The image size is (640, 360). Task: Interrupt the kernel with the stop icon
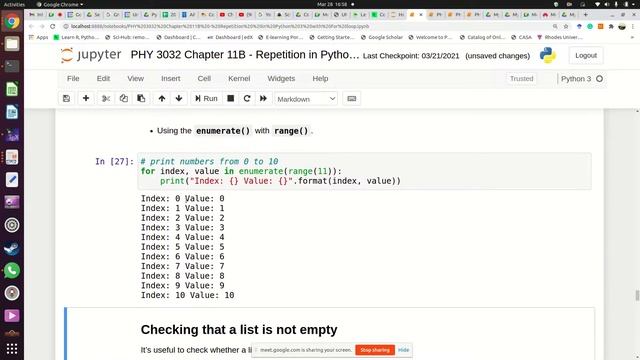point(231,98)
